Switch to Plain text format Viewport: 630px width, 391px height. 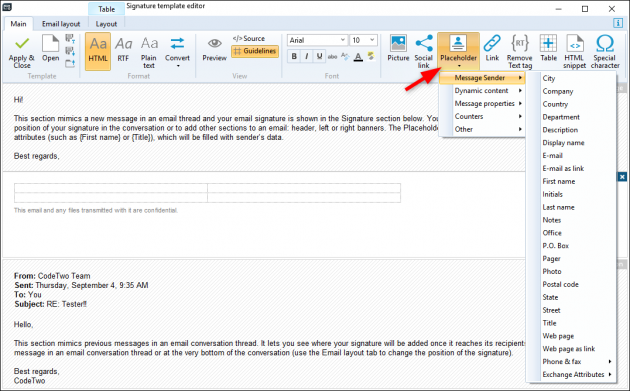click(x=149, y=52)
